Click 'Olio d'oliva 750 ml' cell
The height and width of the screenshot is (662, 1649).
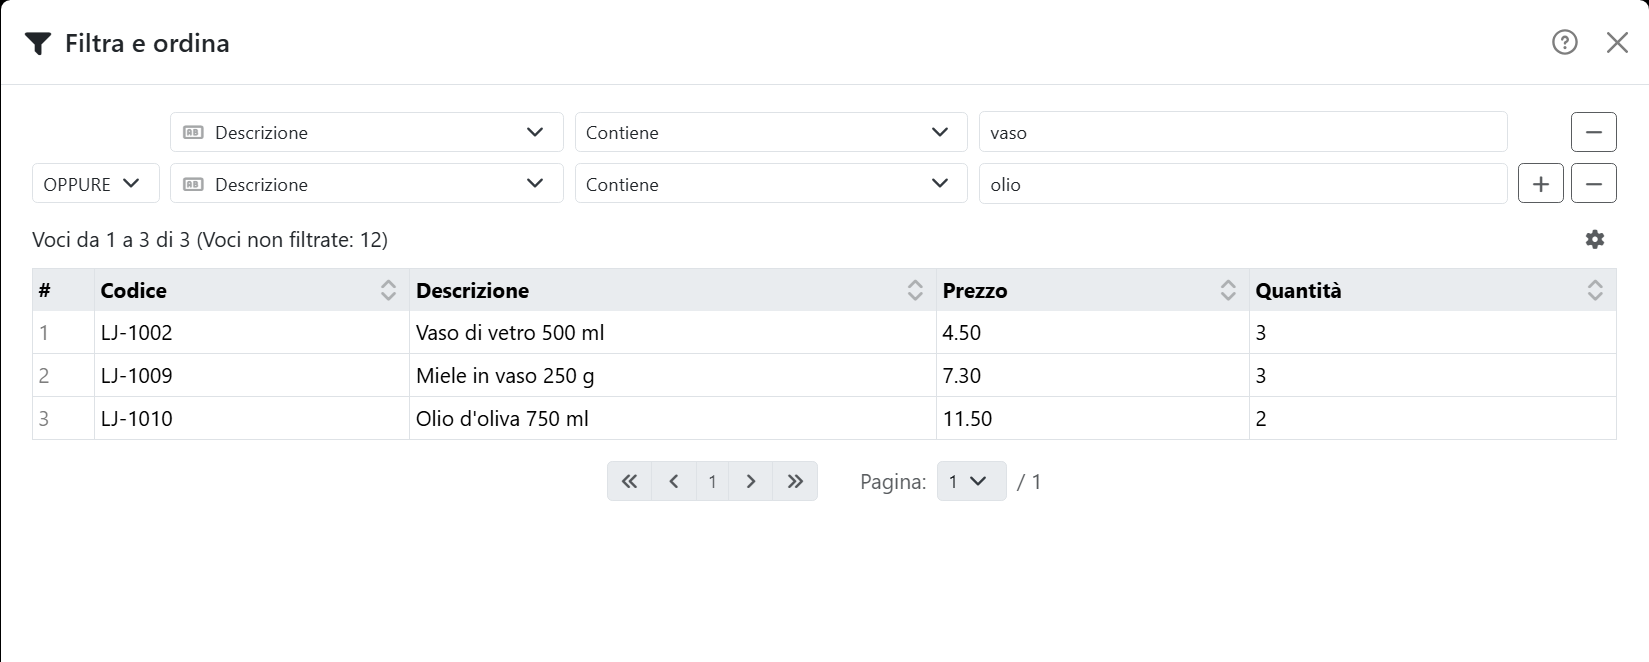[x=673, y=419]
